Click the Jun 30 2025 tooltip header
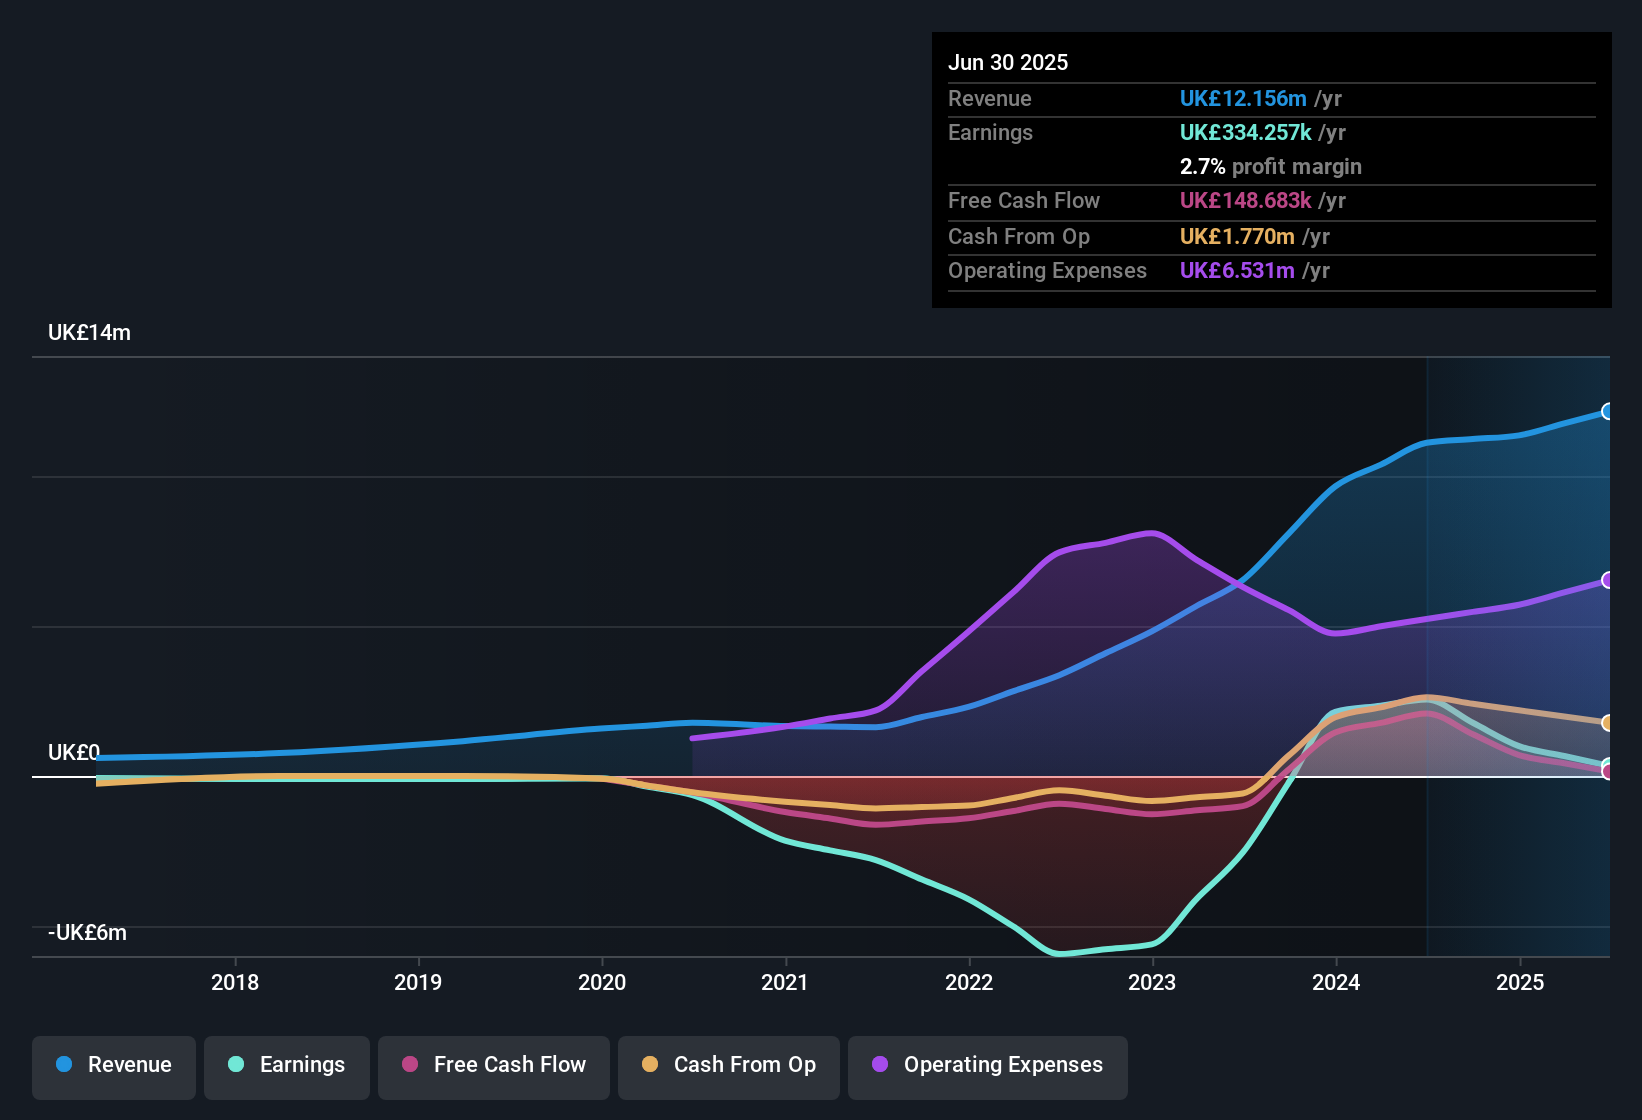 pyautogui.click(x=1008, y=62)
